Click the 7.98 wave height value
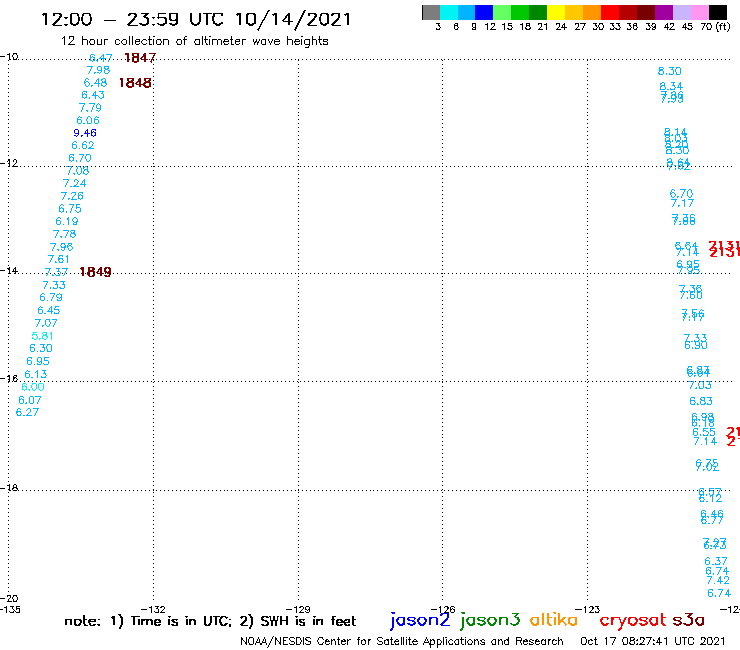This screenshot has width=740, height=650. 98,70
